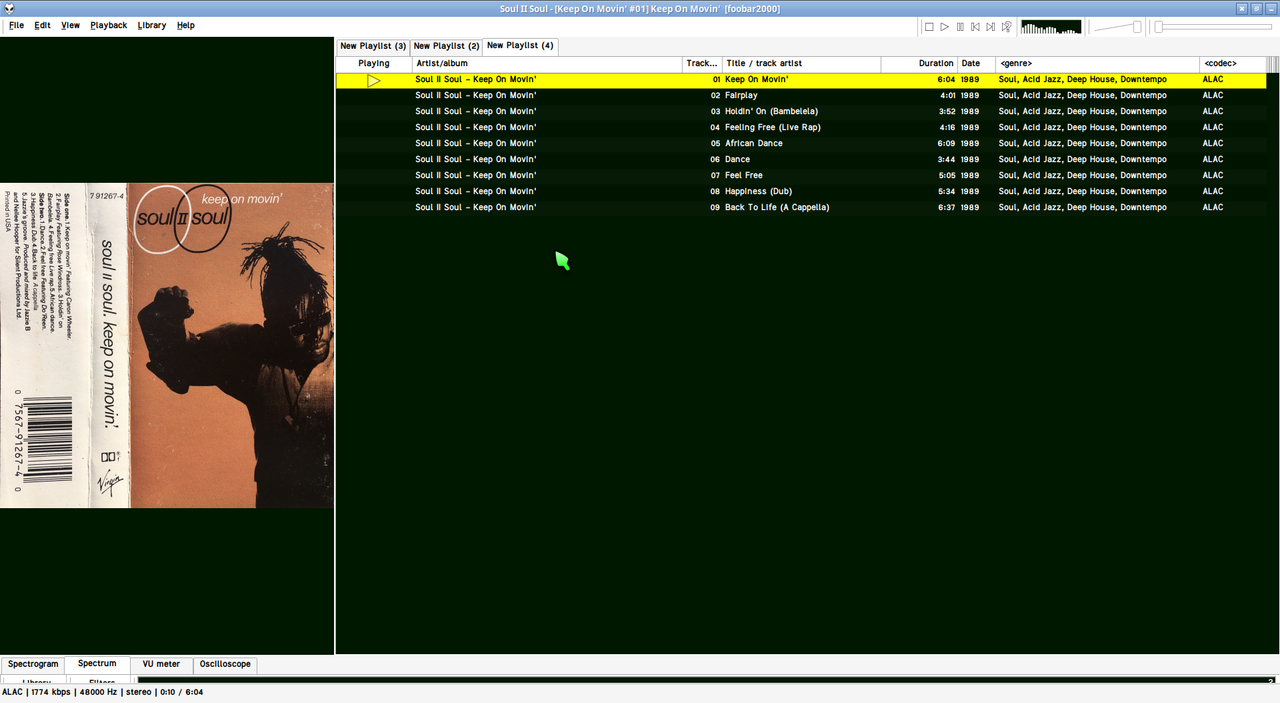Screen dimensions: 1280x703
Task: Click the Stop playback button
Action: [929, 27]
